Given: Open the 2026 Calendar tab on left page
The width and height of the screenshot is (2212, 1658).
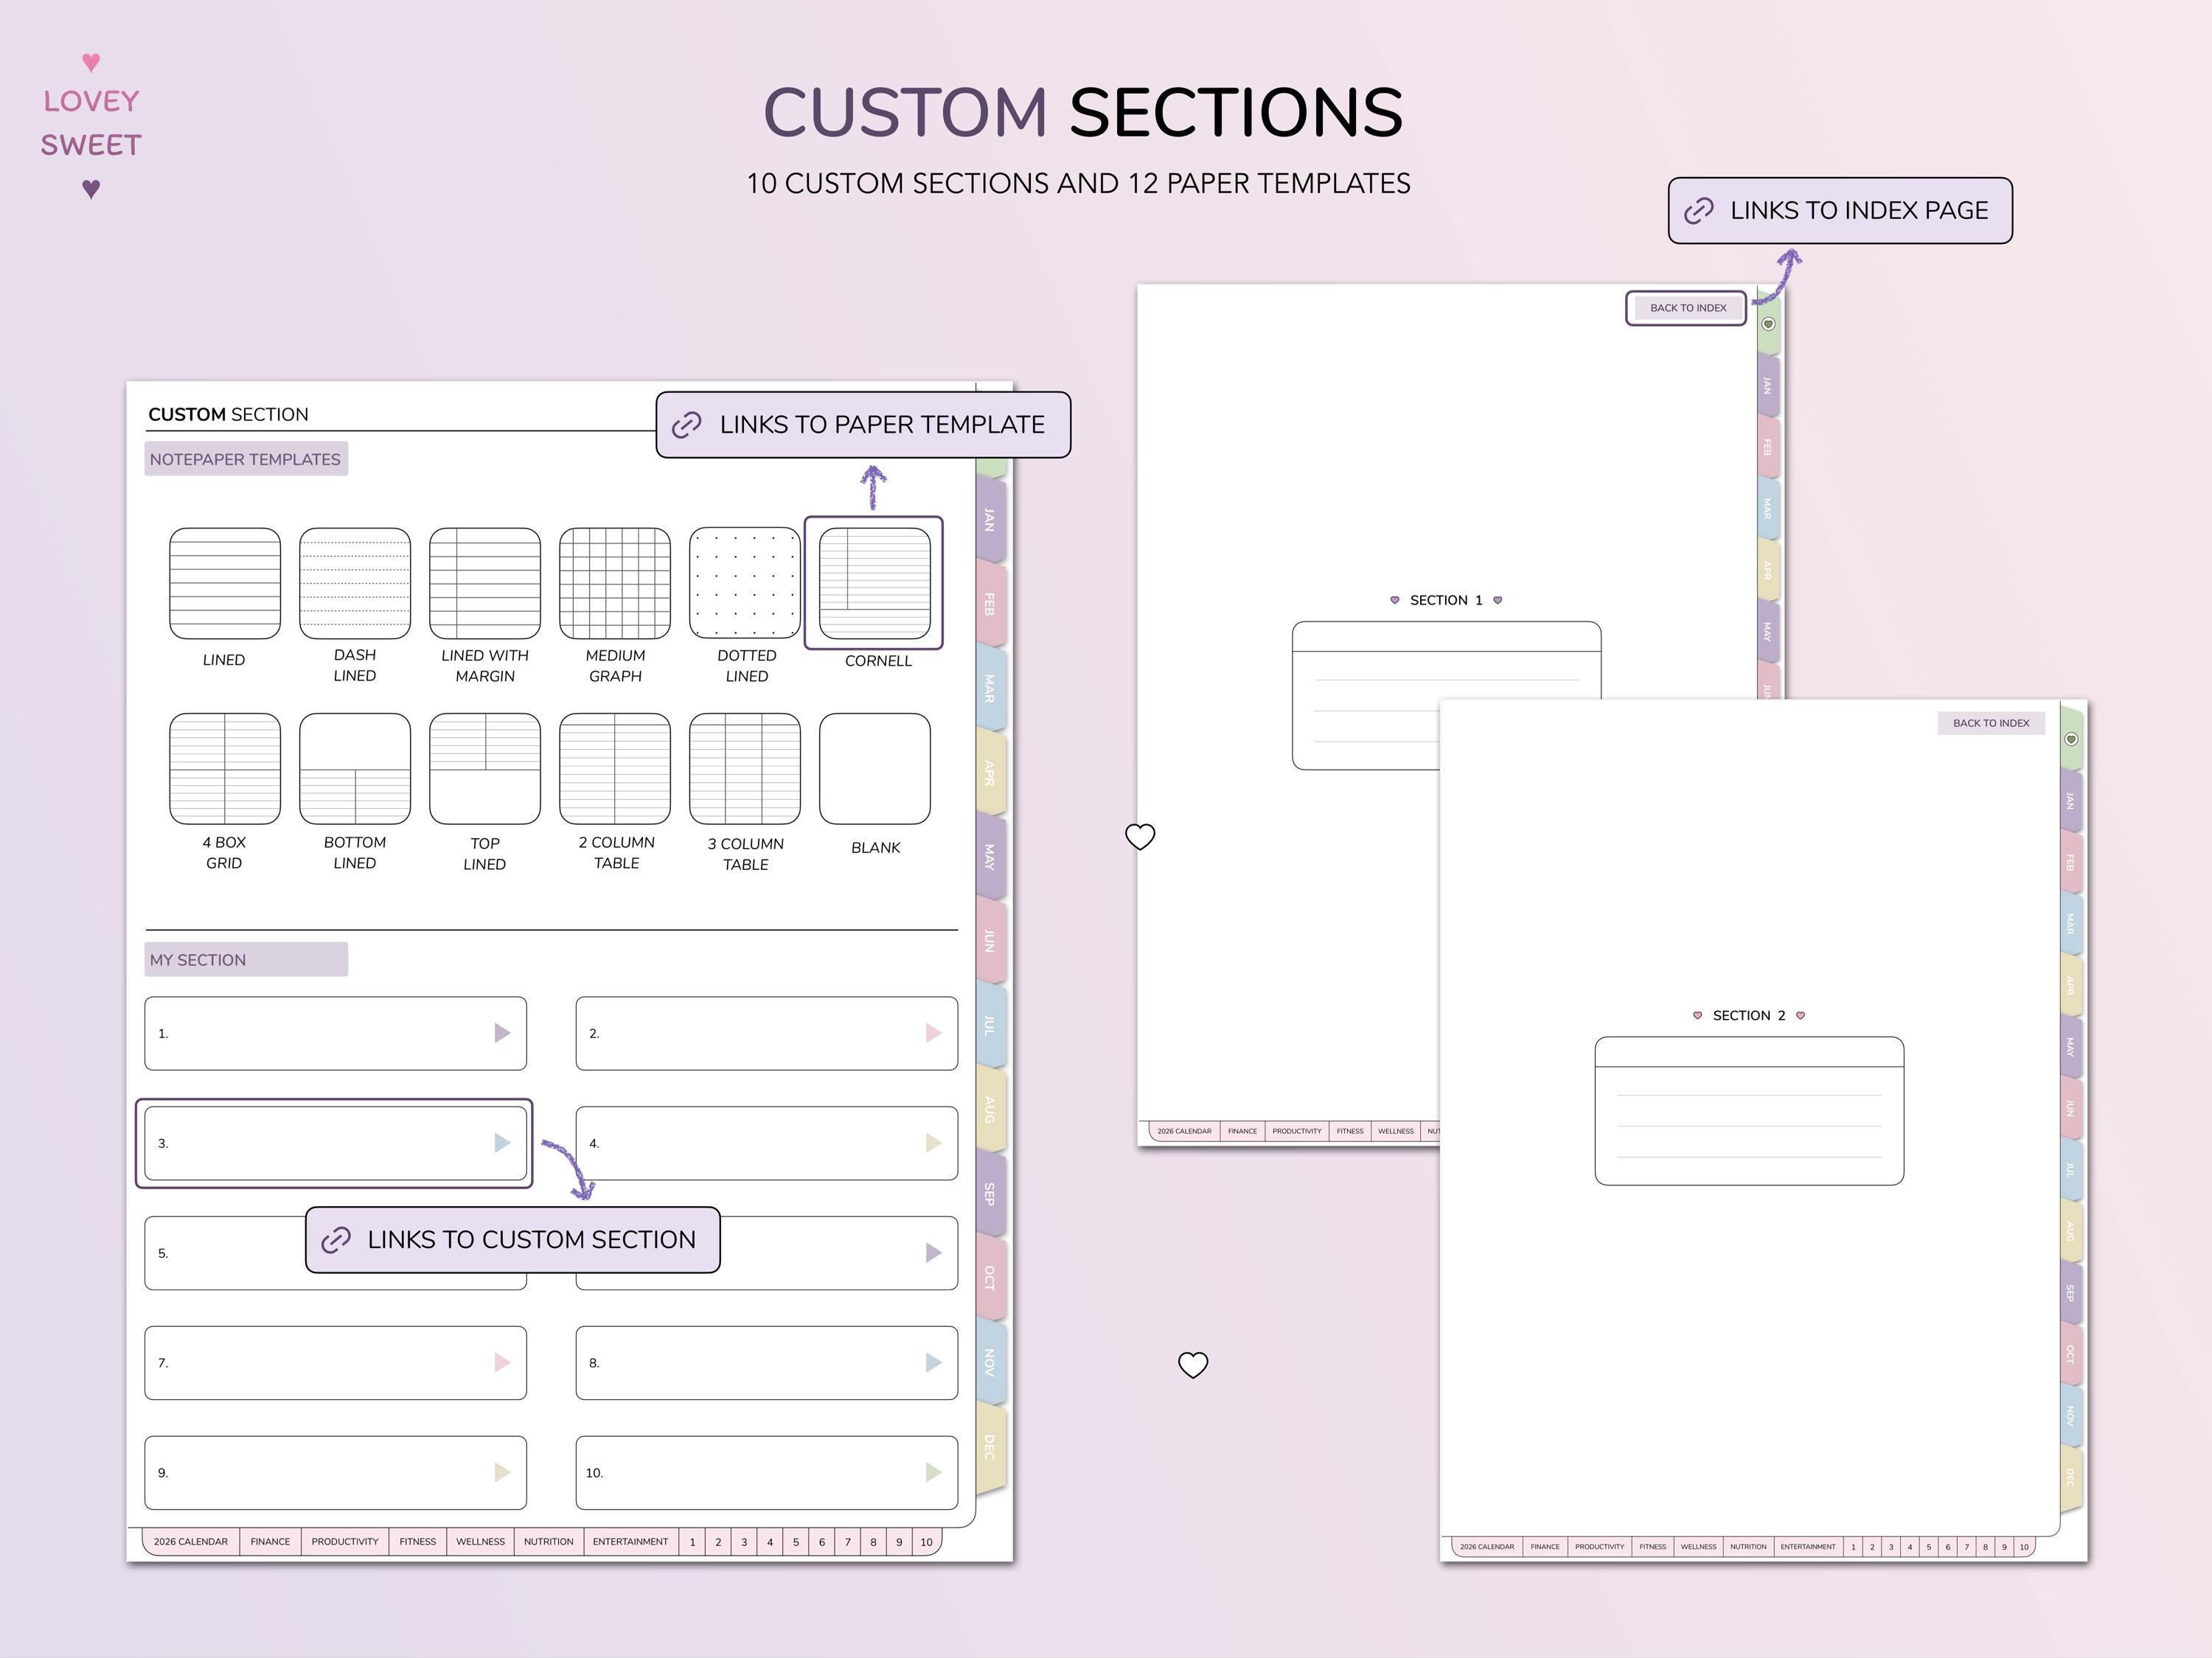Looking at the screenshot, I should (x=190, y=1542).
